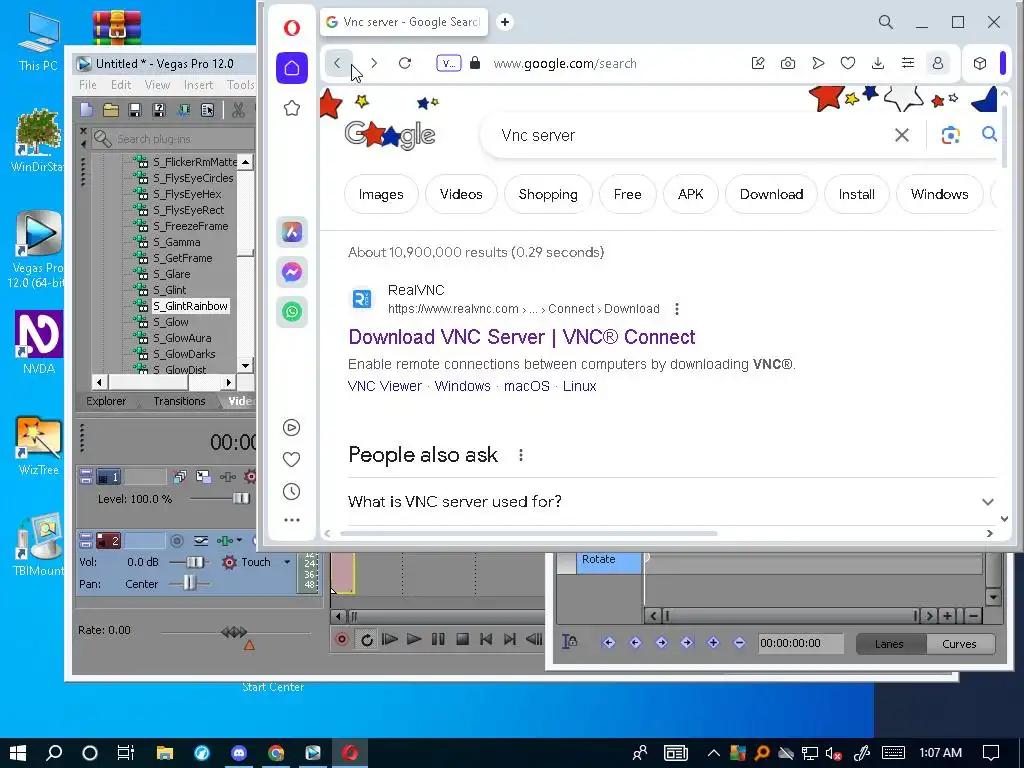Filter Google results by Videos
Screen dimensions: 1024x768
pos(461,195)
